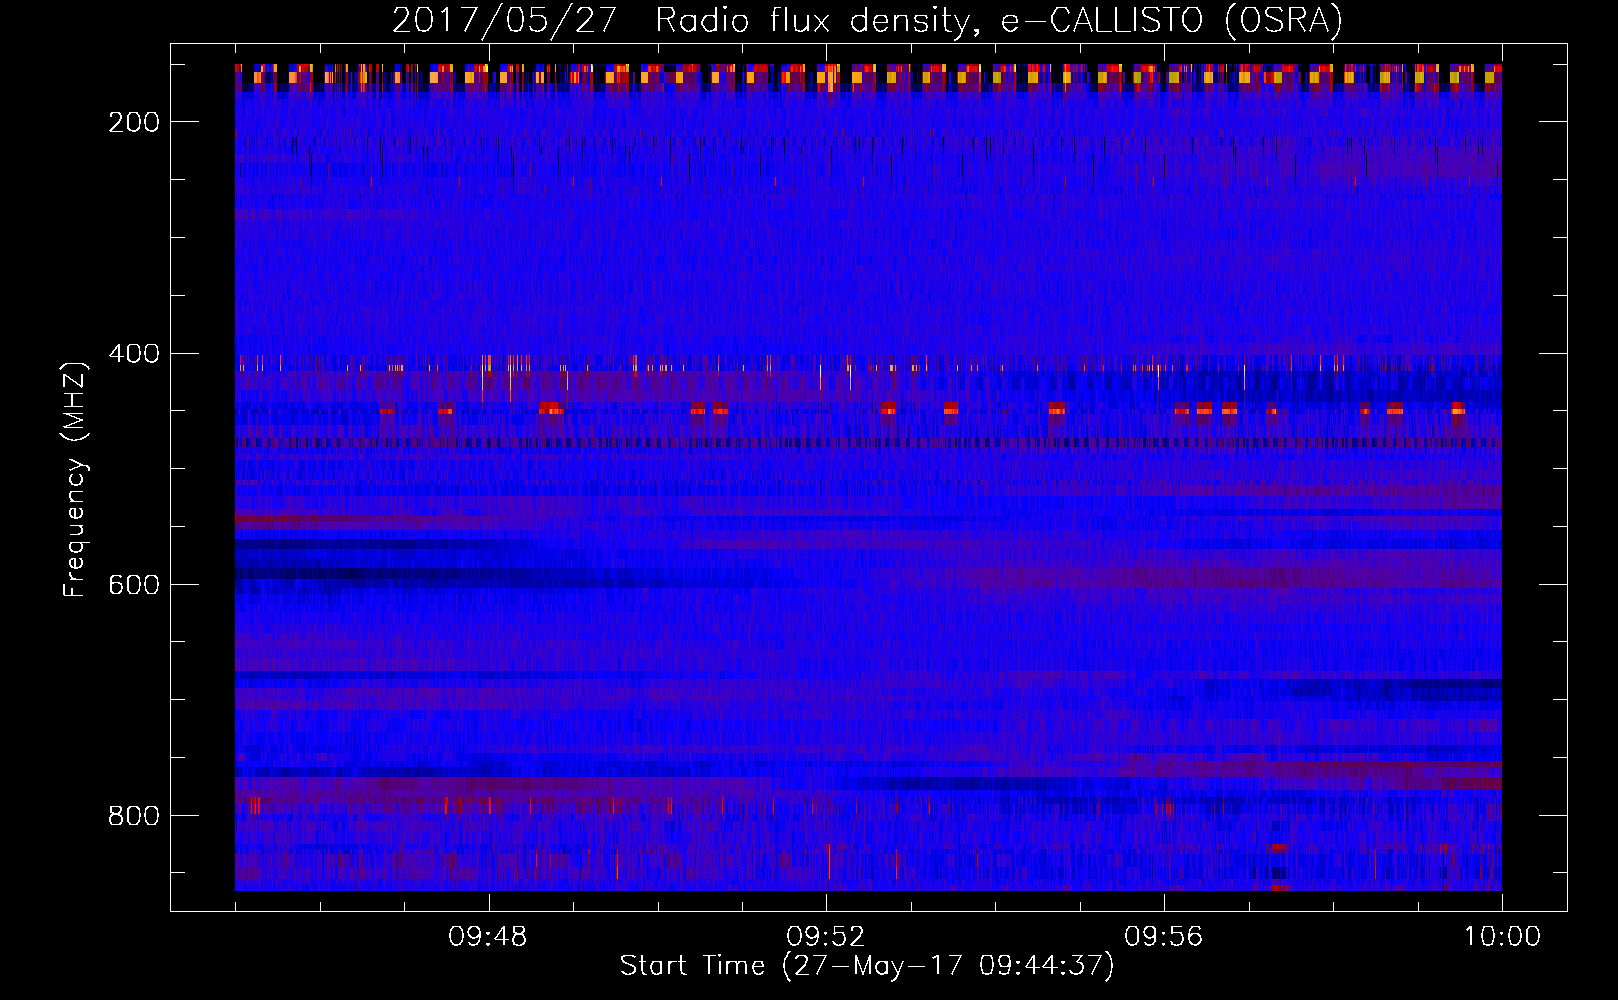Click the 800 frequency tick label

134,816
